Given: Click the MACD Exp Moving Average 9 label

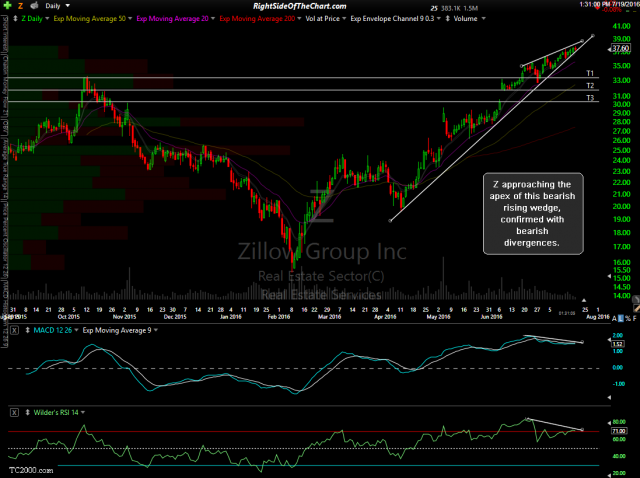Looking at the screenshot, I should pyautogui.click(x=117, y=330).
